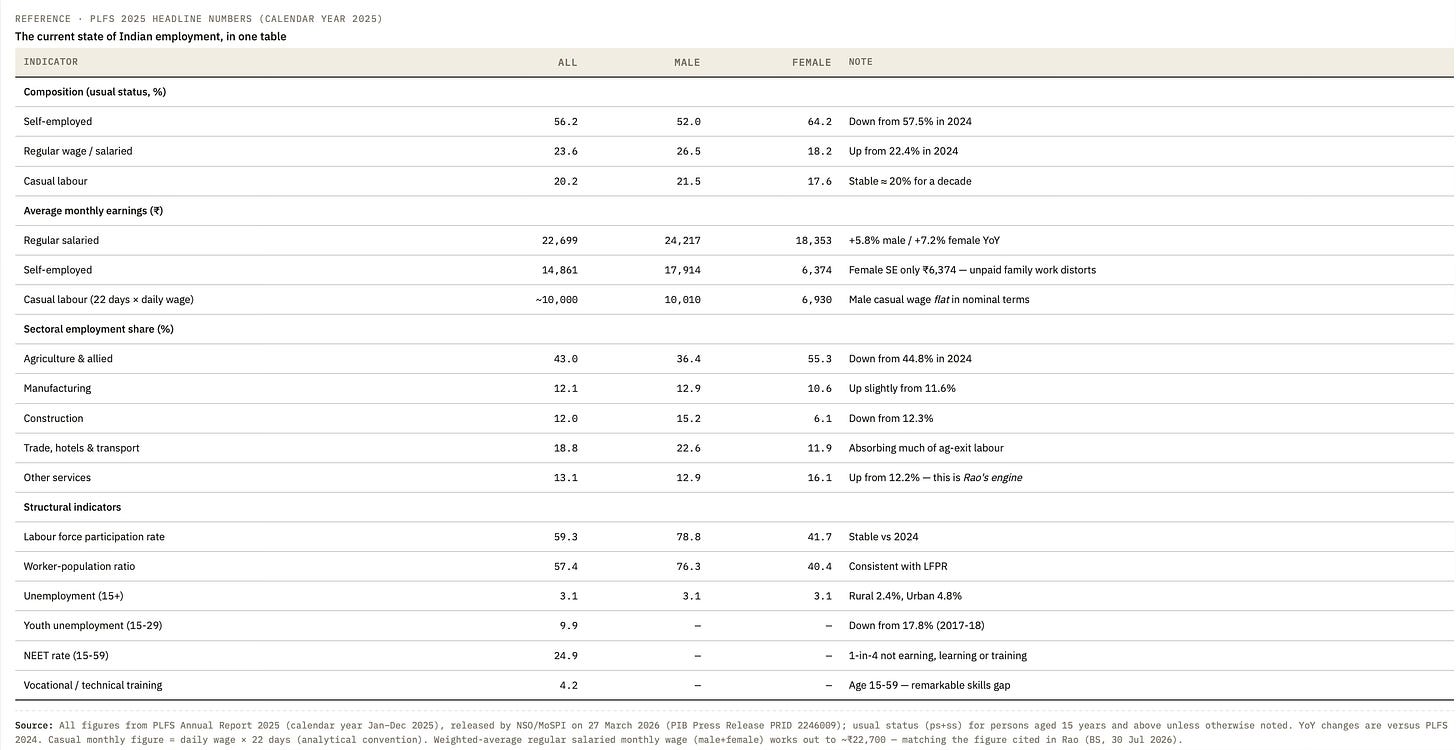Click the 'Unemployment (15+)' row label
The image size is (1456, 750).
click(74, 596)
